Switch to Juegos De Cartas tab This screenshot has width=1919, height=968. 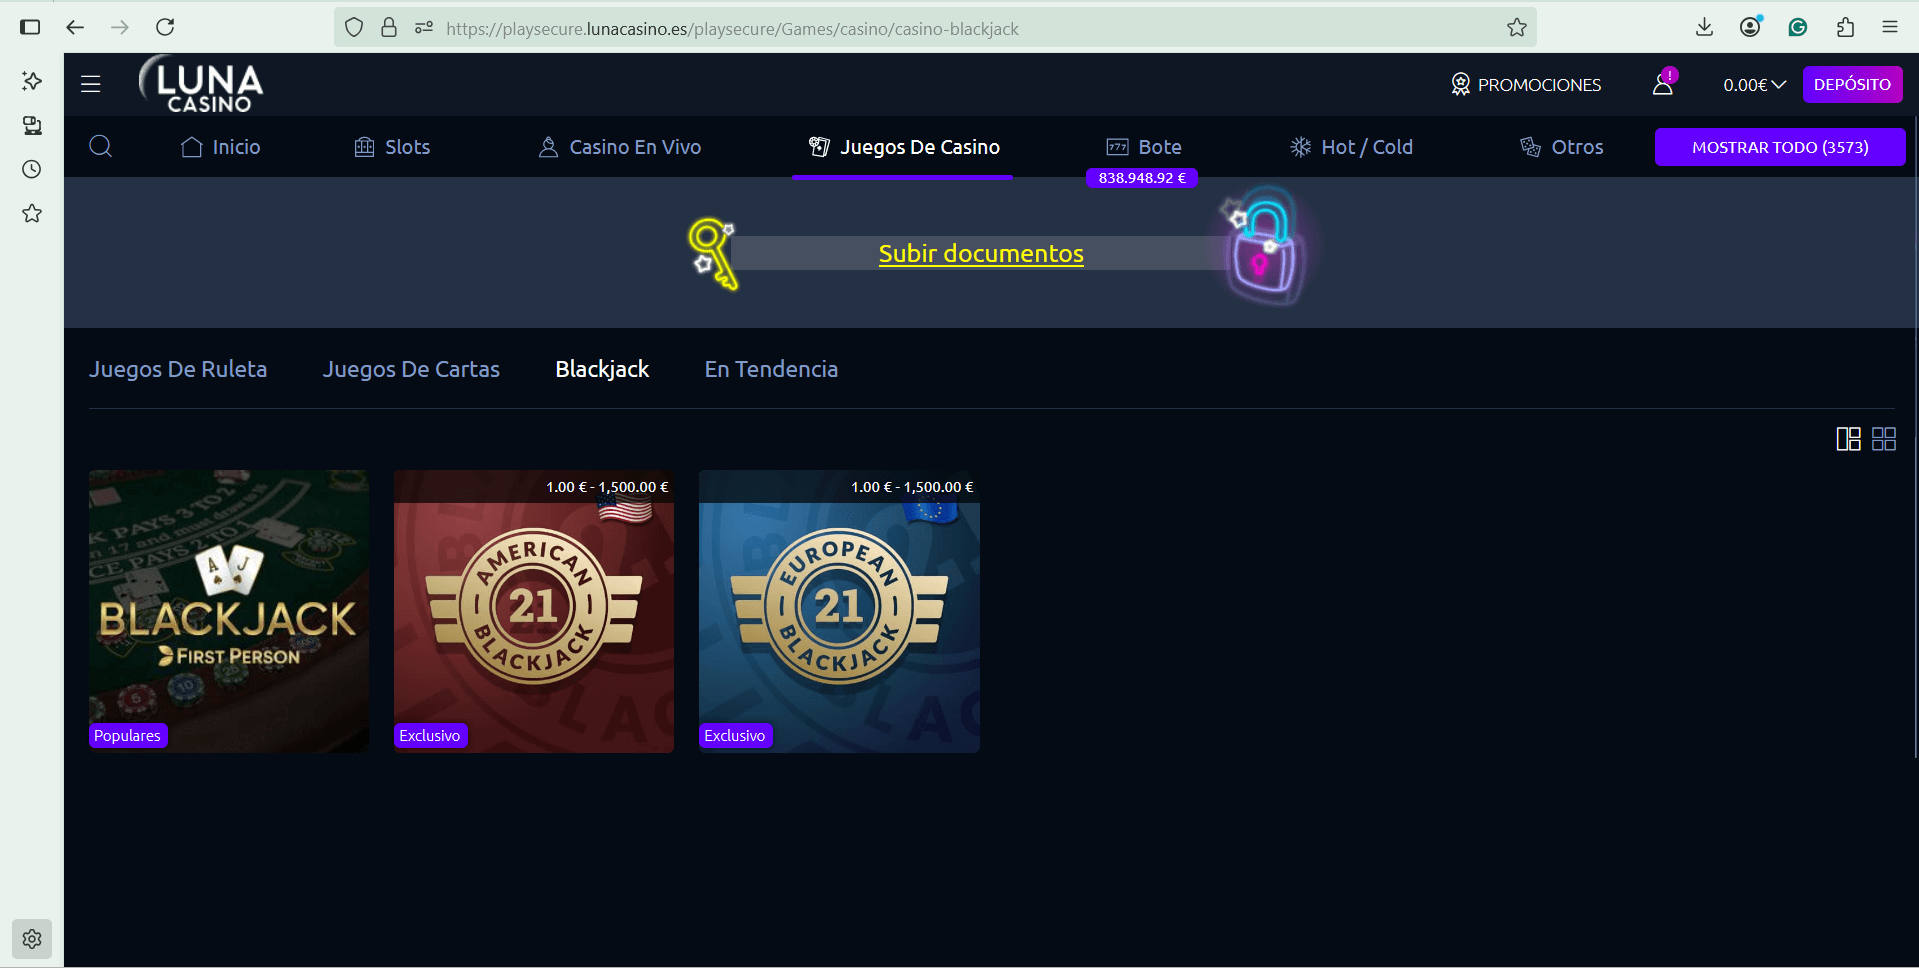coord(411,369)
